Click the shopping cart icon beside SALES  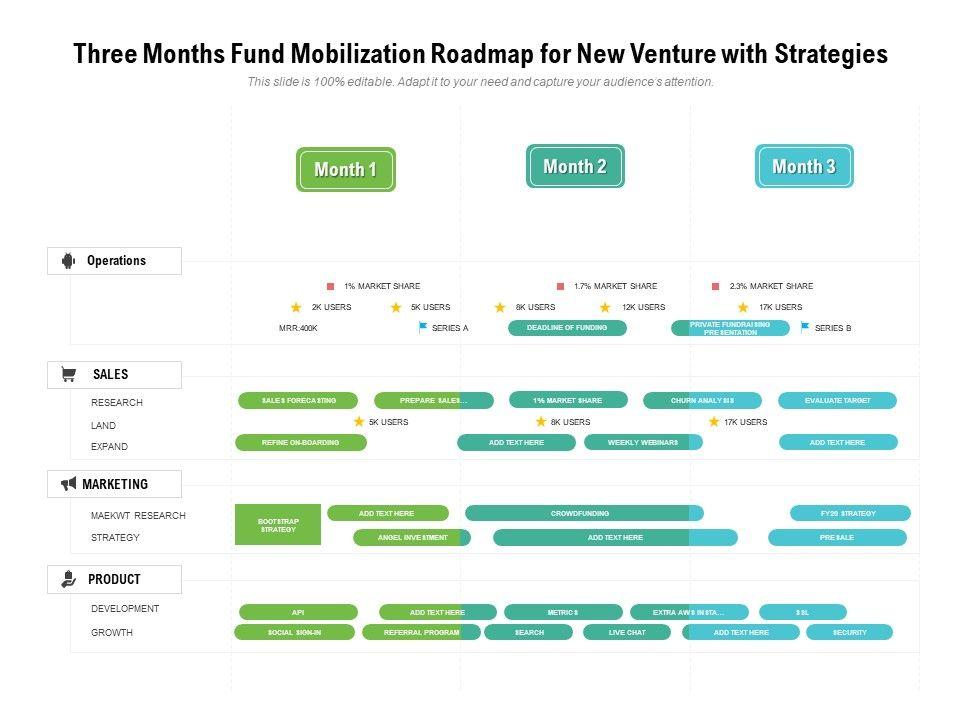pyautogui.click(x=68, y=375)
